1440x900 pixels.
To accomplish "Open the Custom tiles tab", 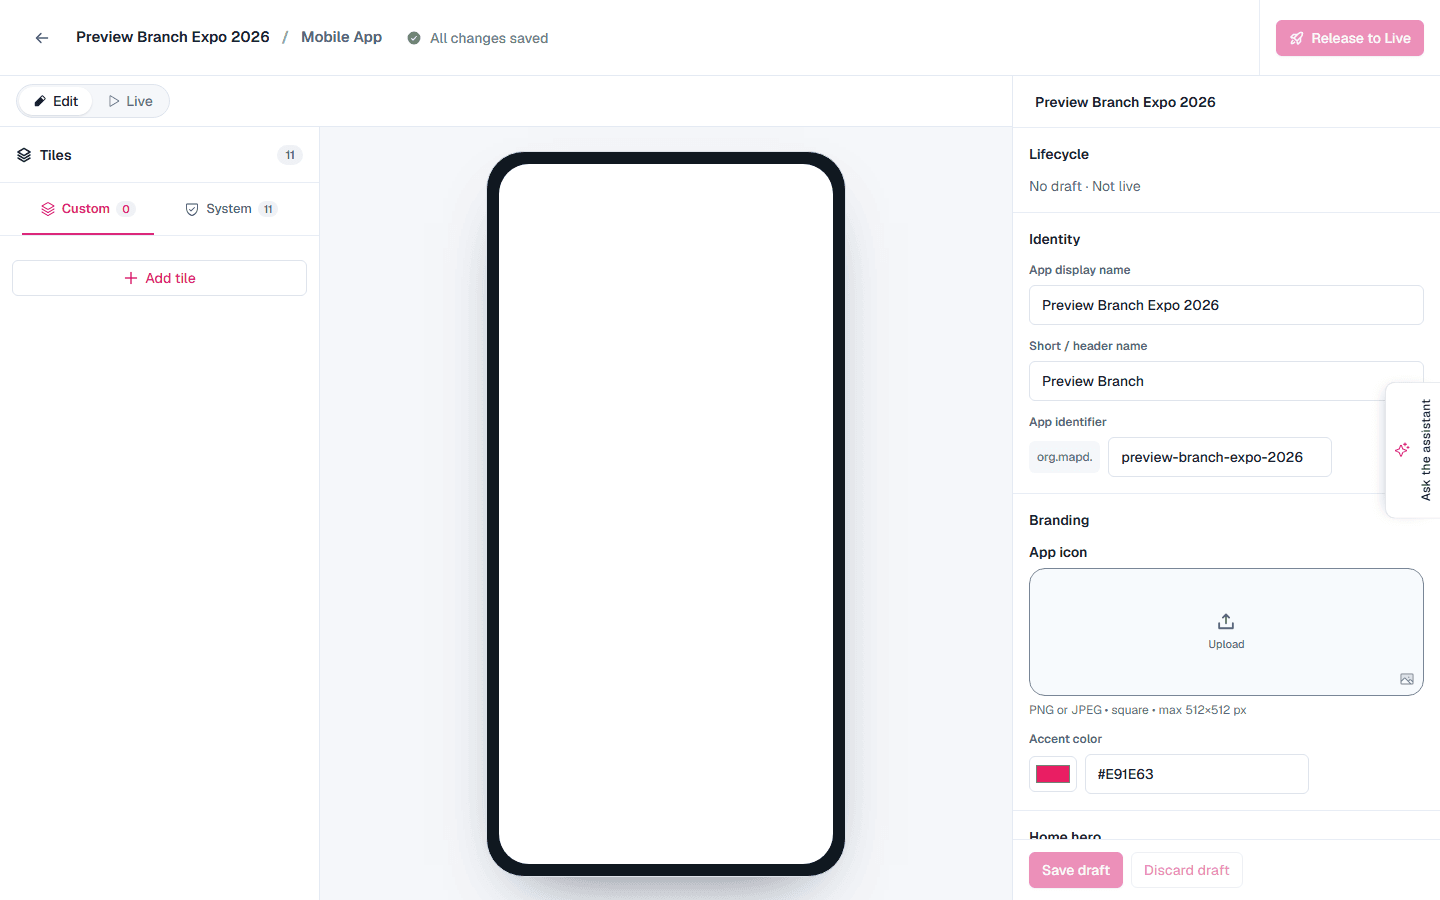I will pos(88,209).
